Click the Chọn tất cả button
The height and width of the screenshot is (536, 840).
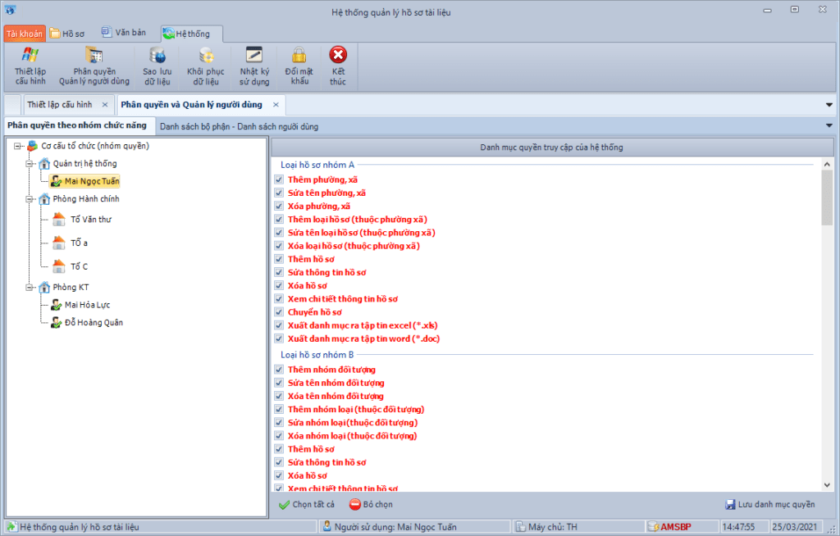(307, 505)
